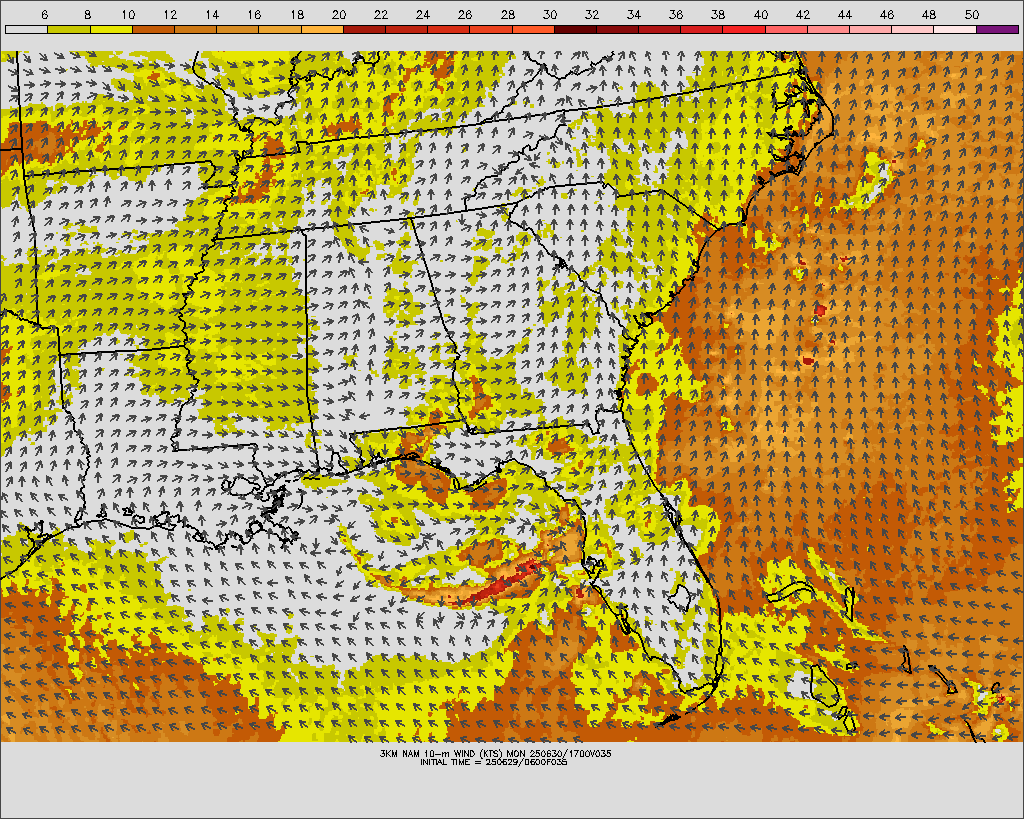Select the legend label '16'

pyautogui.click(x=254, y=14)
